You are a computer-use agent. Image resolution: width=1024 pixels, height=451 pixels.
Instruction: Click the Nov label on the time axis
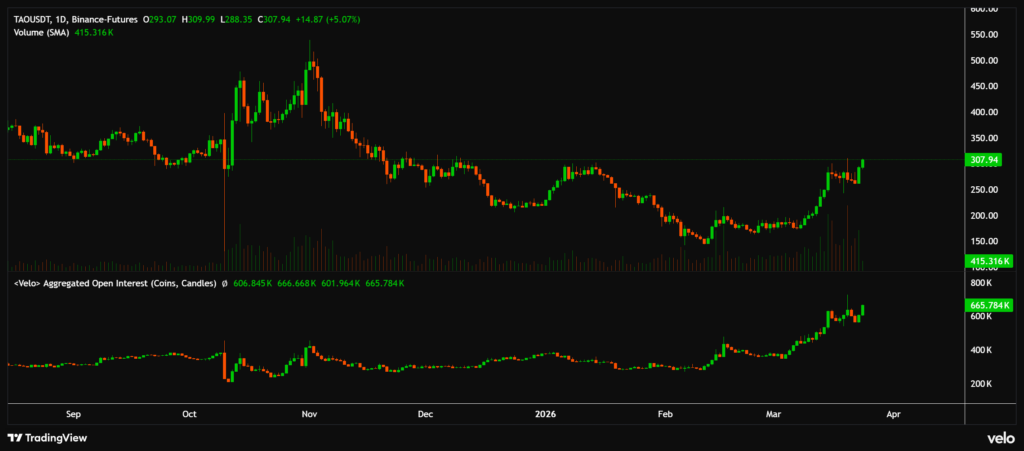(x=310, y=412)
